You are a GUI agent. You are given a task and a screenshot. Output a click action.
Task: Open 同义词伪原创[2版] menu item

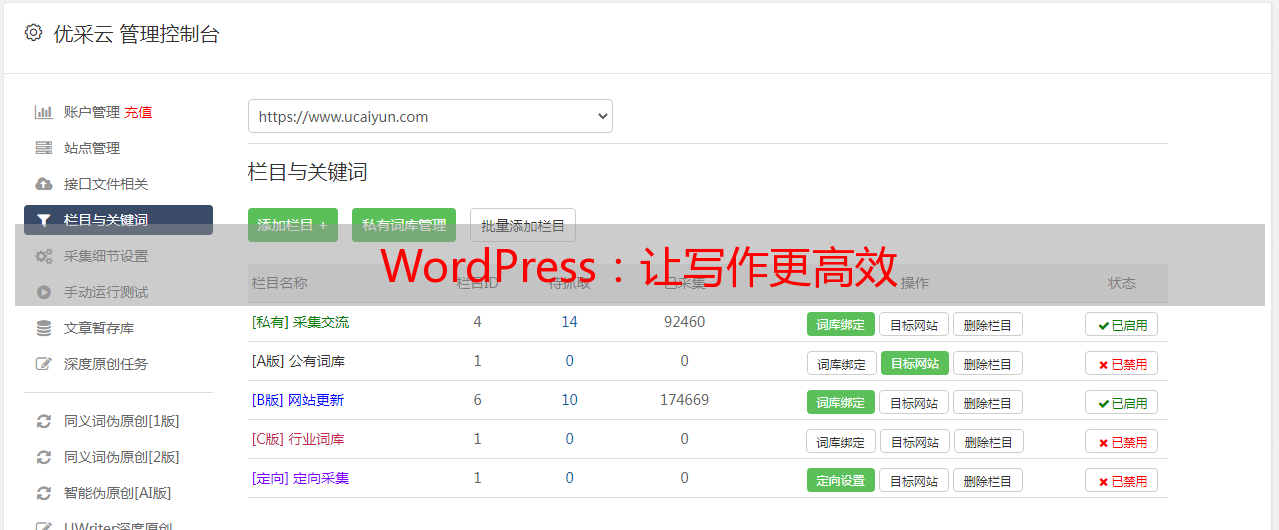[122, 457]
